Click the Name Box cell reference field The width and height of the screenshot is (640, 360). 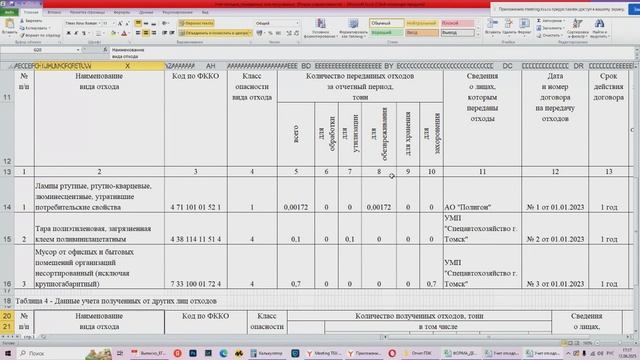(38, 50)
